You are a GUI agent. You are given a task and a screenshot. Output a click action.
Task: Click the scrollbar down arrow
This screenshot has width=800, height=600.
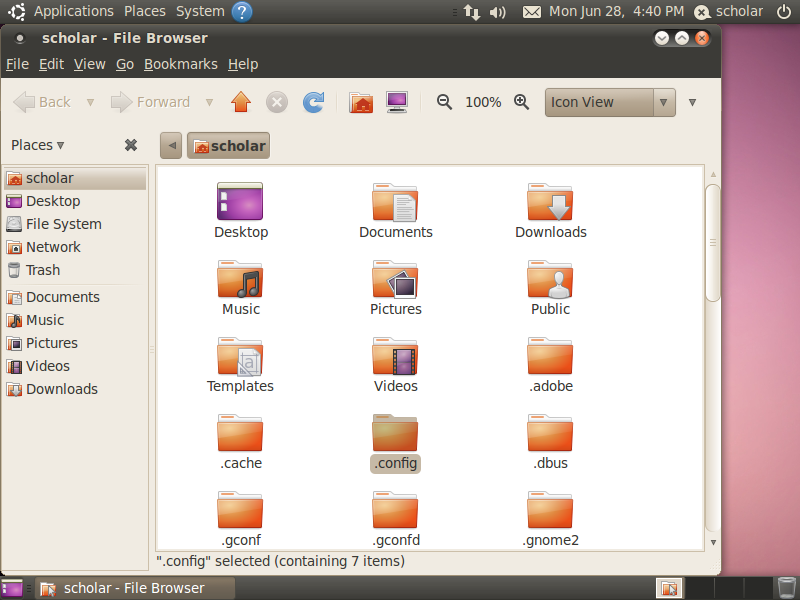click(713, 542)
